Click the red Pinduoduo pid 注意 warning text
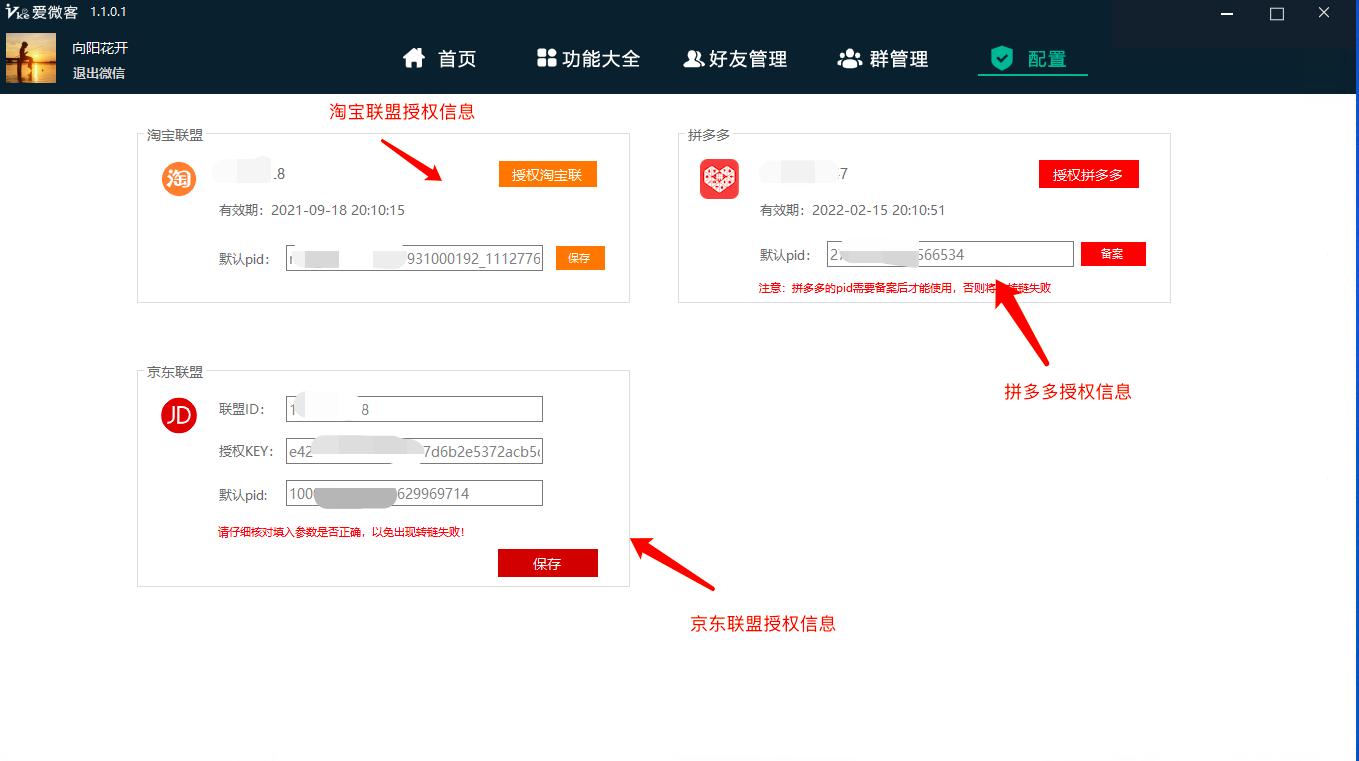This screenshot has height=761, width=1359. point(905,288)
